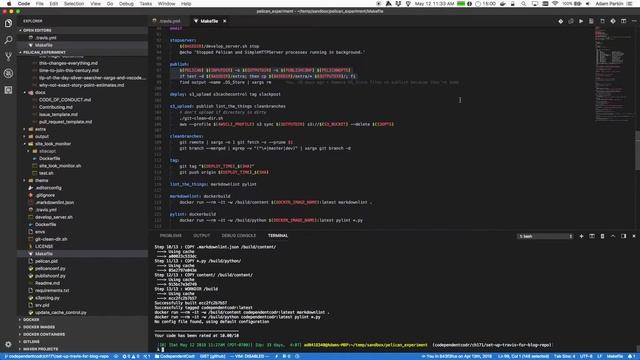This screenshot has height=360, width=640.
Task: Select the TERMINAL panel tab
Action: coord(278,236)
